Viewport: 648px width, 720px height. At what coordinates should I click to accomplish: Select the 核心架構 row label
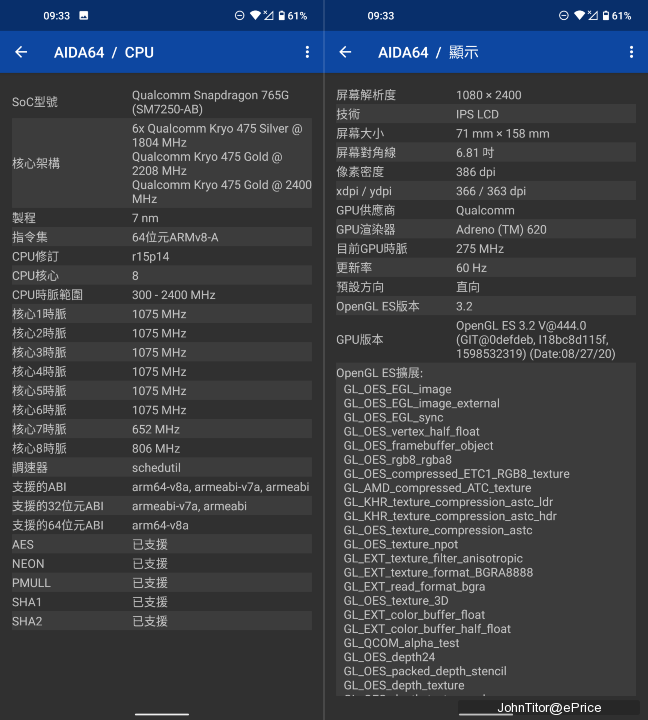click(x=36, y=163)
